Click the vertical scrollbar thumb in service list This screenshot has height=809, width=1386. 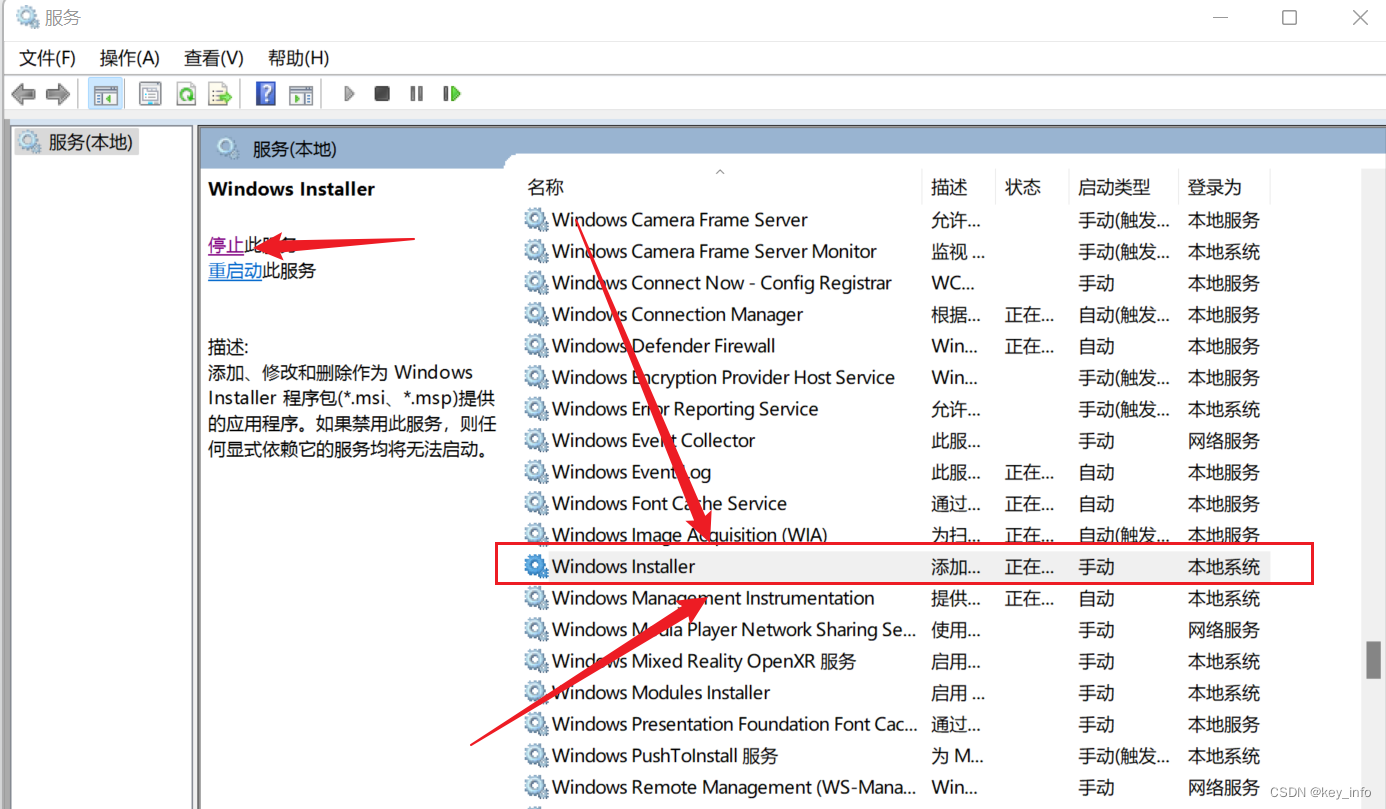[x=1374, y=660]
